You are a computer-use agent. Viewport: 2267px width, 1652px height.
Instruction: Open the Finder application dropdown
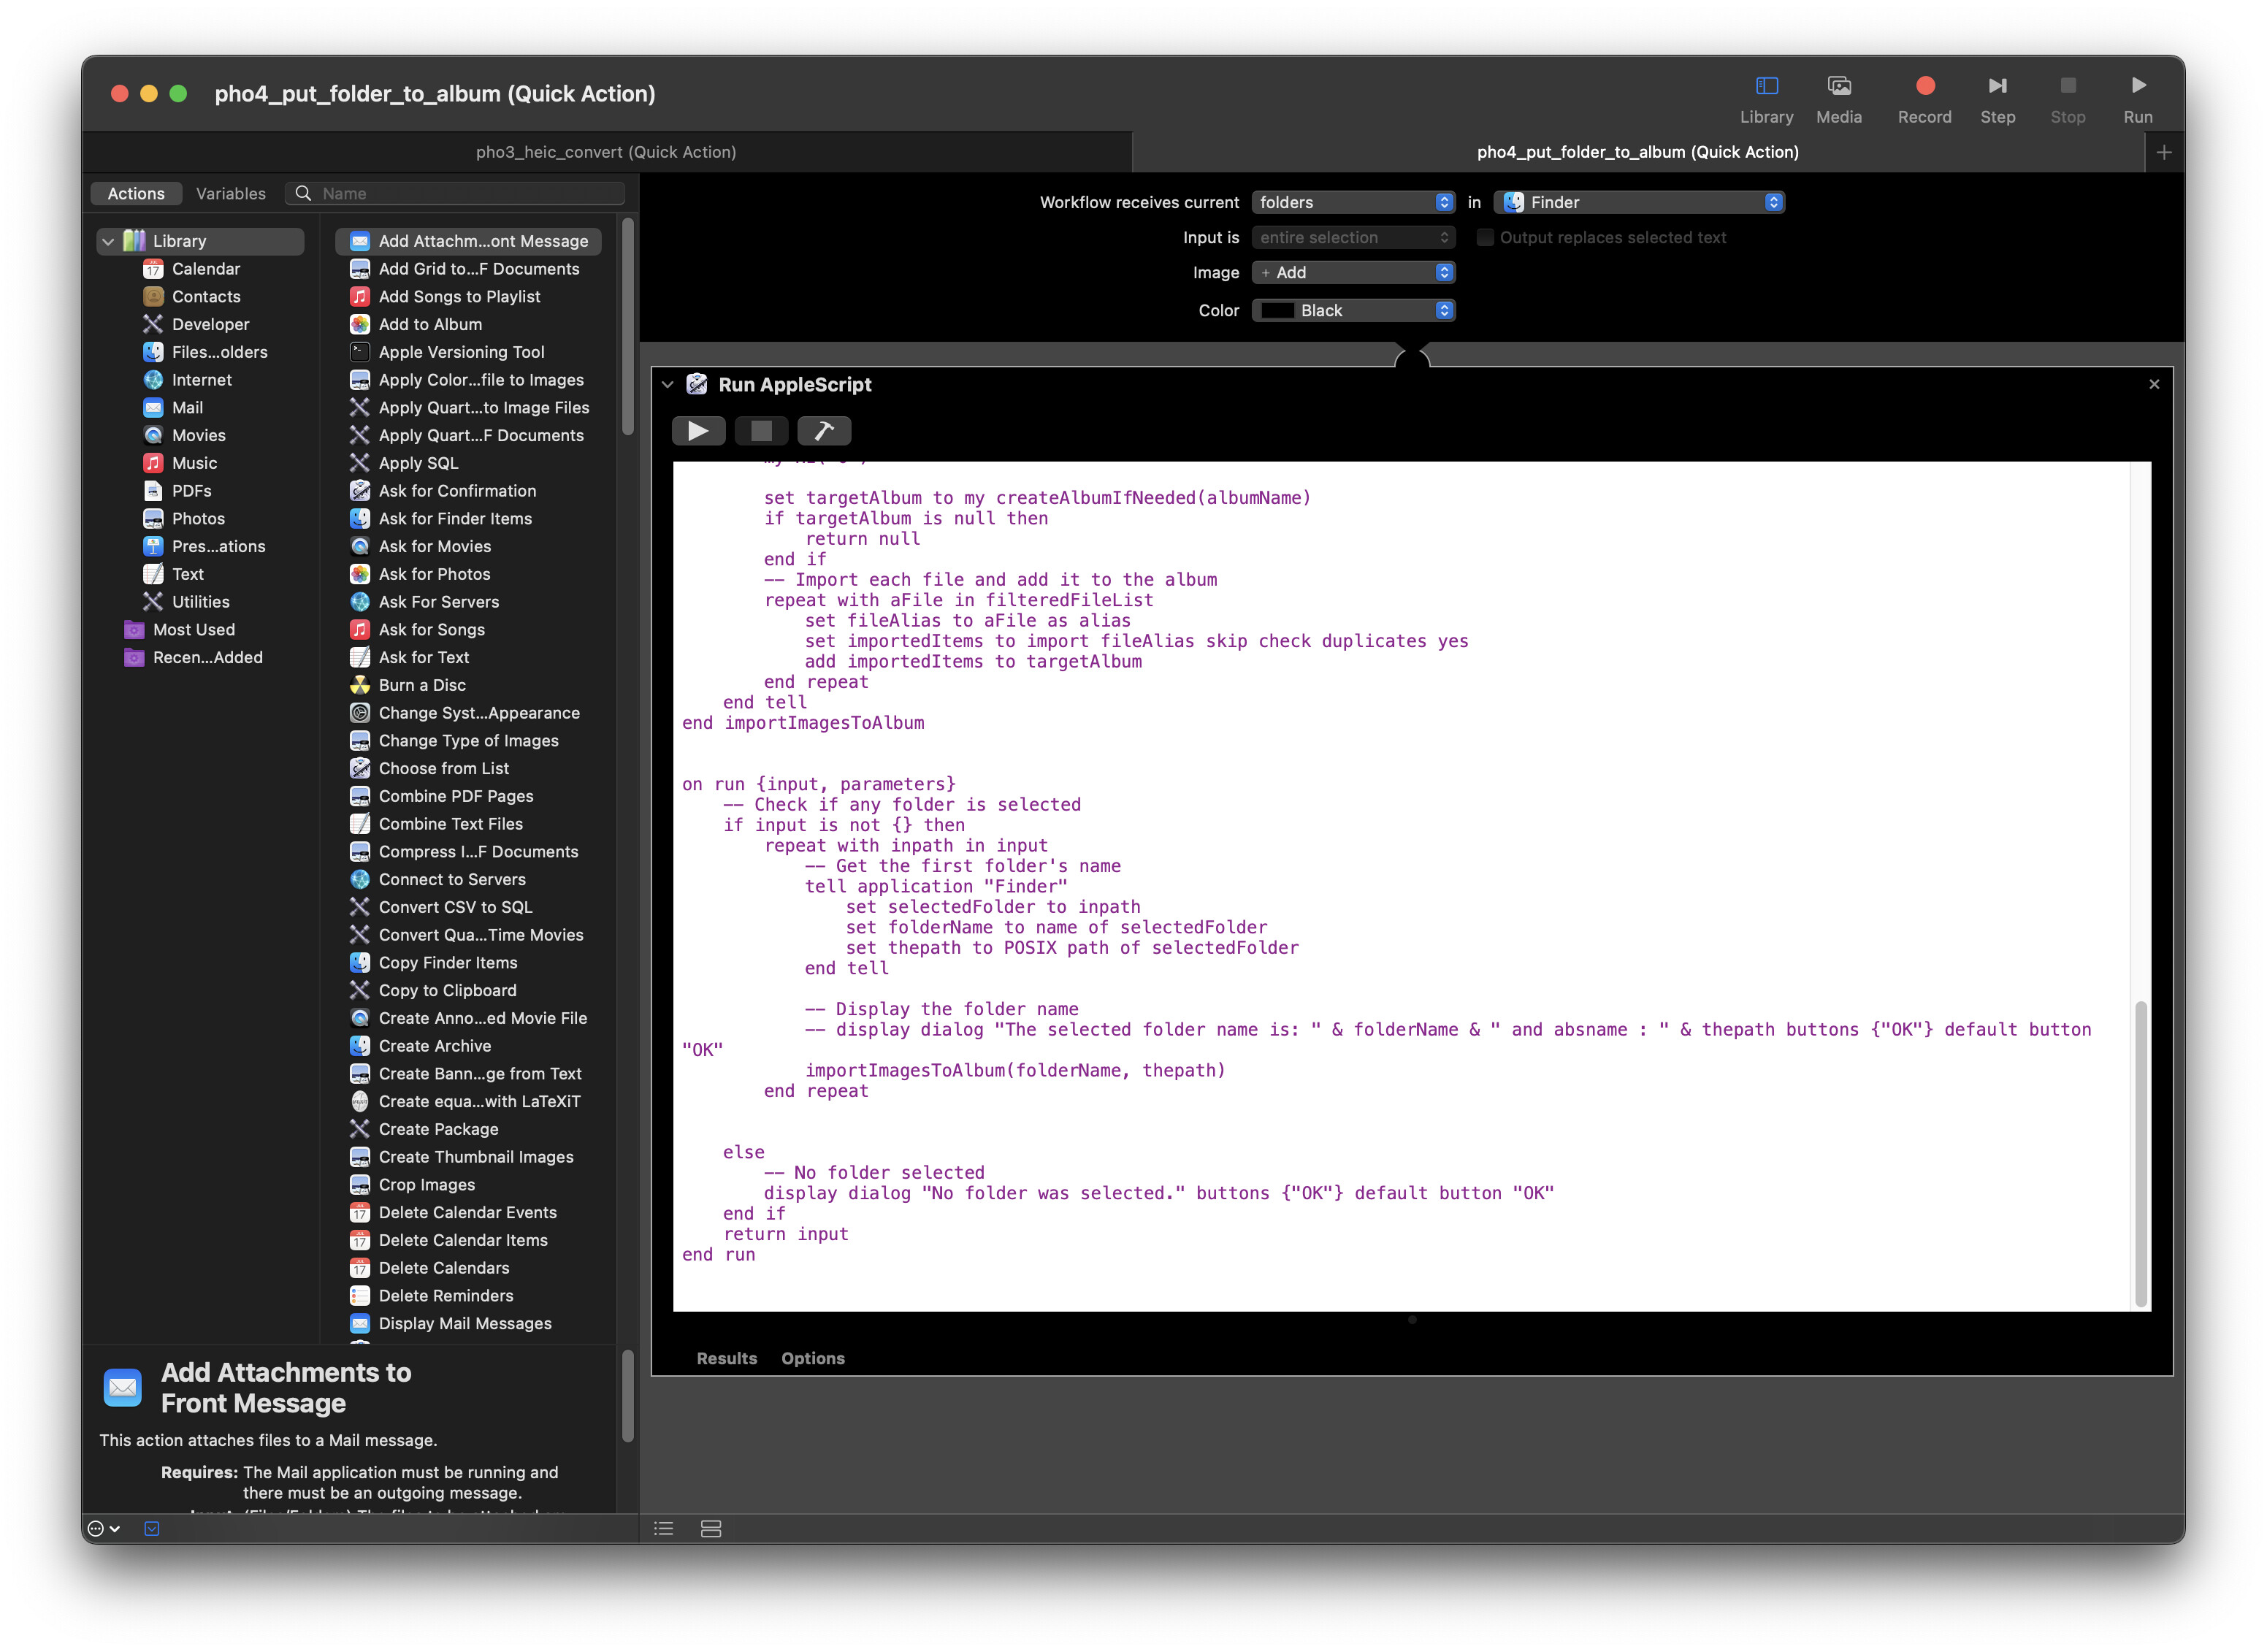pos(1639,203)
